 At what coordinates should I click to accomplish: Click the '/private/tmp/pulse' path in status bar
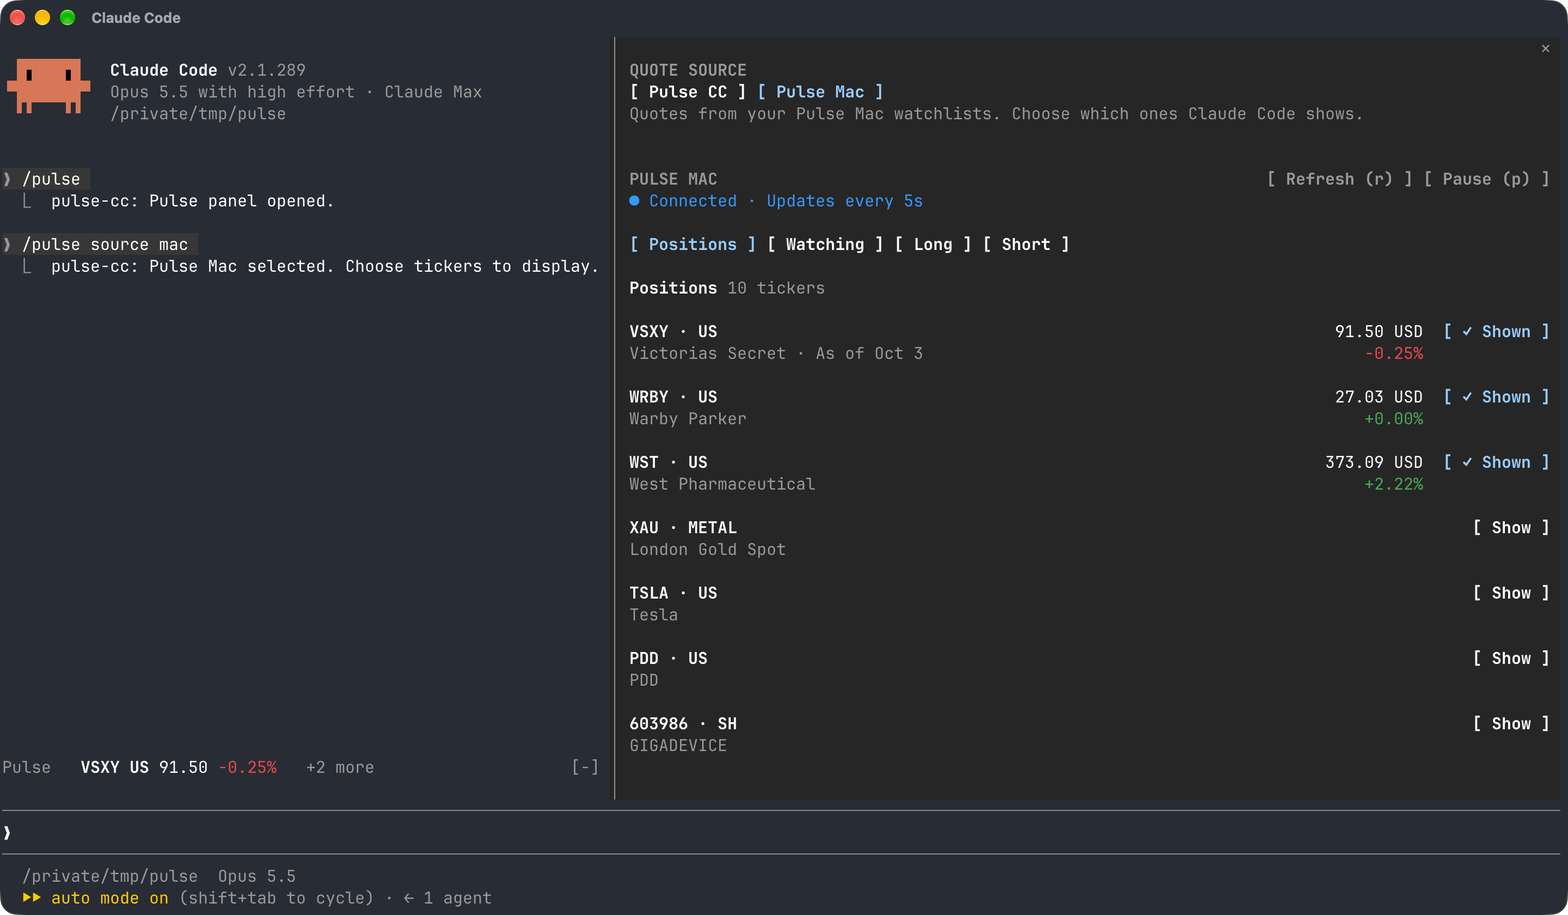tap(110, 876)
